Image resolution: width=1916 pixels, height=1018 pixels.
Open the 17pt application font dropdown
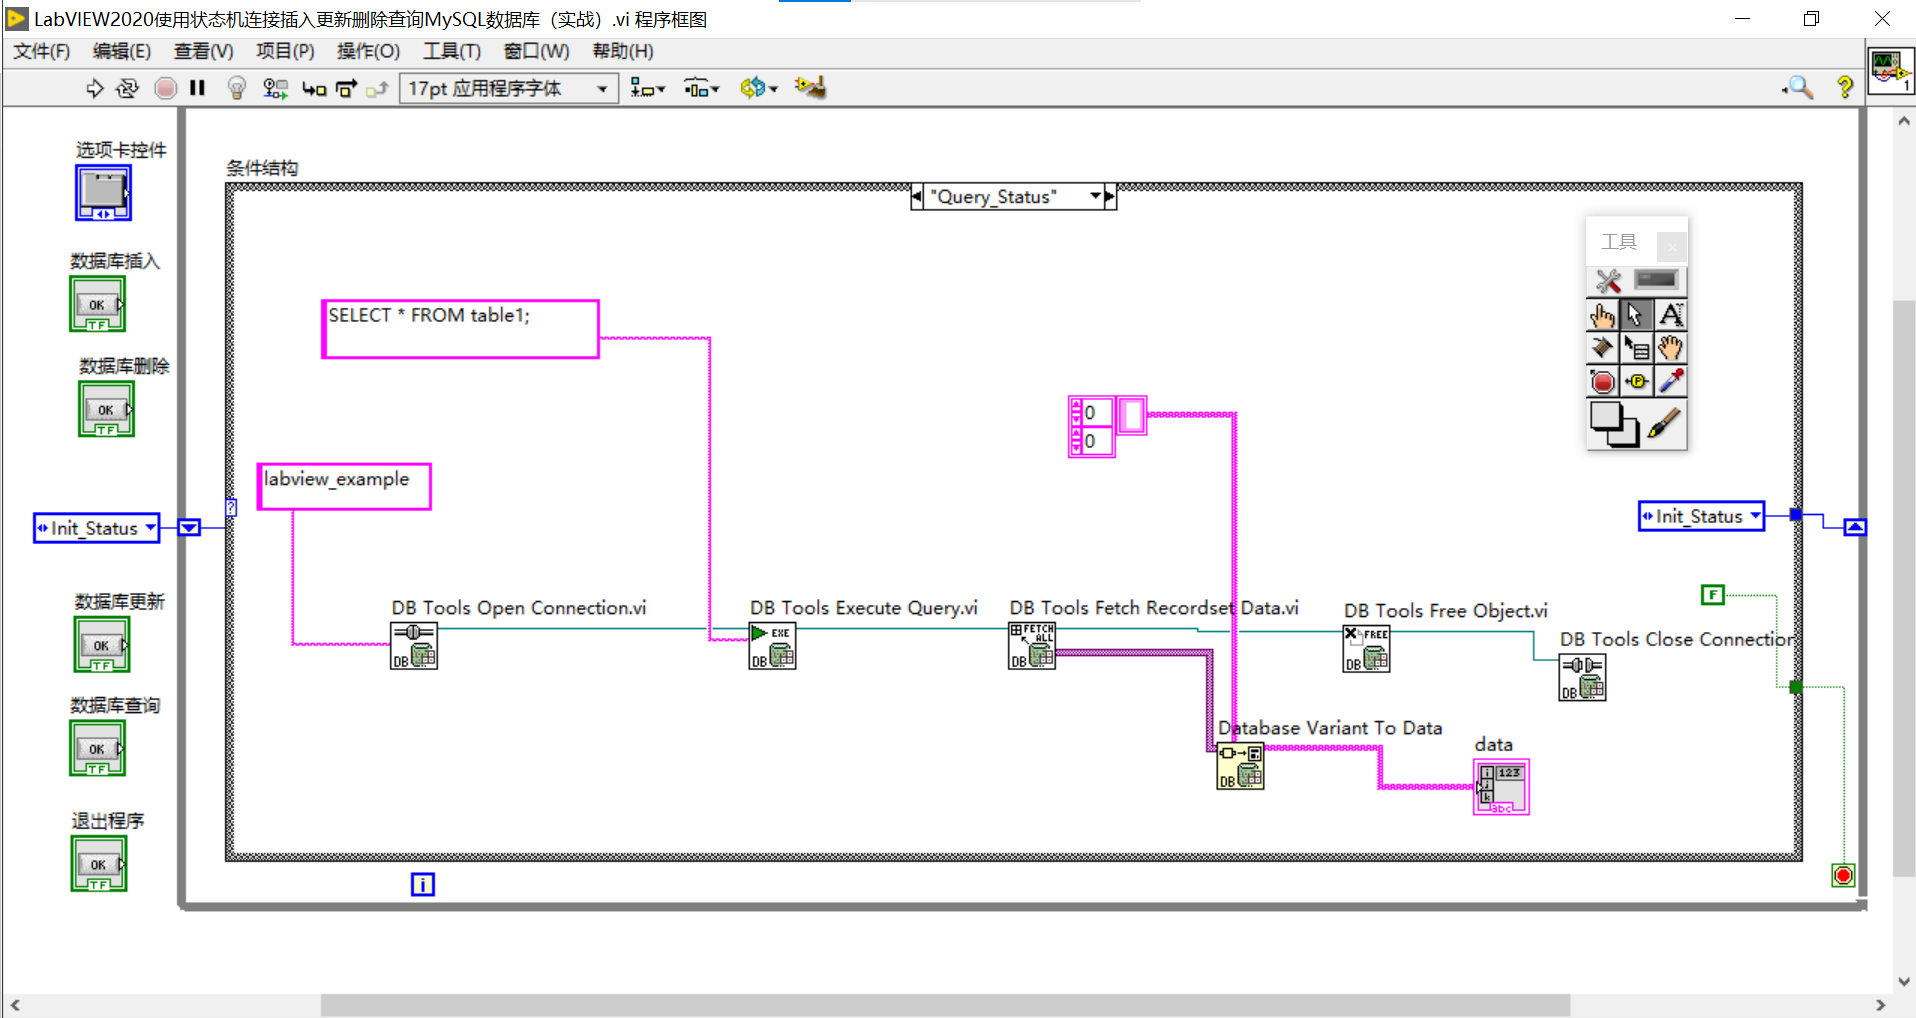(x=601, y=88)
